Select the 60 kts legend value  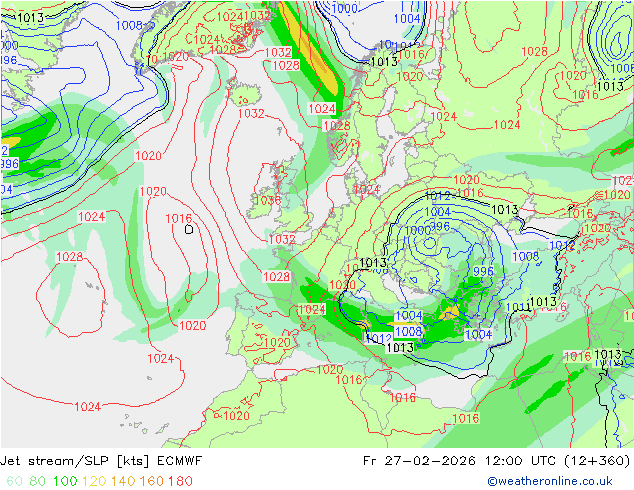click(x=15, y=481)
